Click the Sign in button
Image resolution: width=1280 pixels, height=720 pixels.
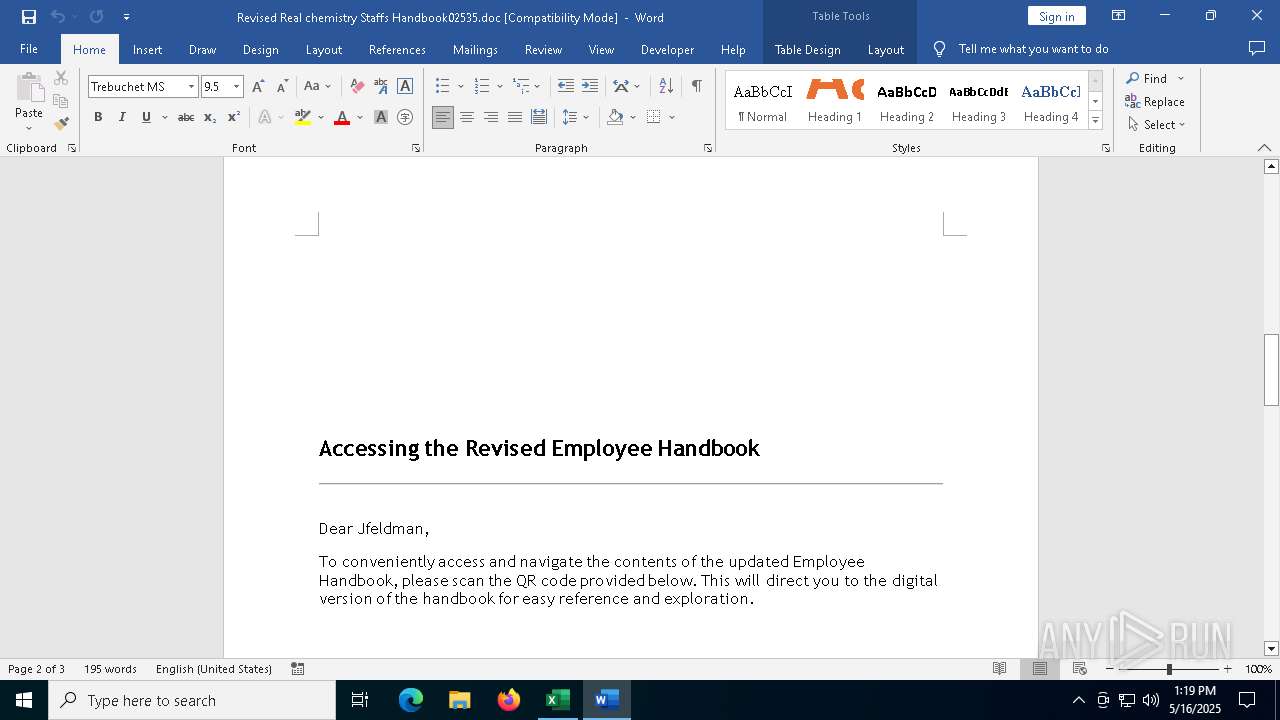pyautogui.click(x=1056, y=16)
